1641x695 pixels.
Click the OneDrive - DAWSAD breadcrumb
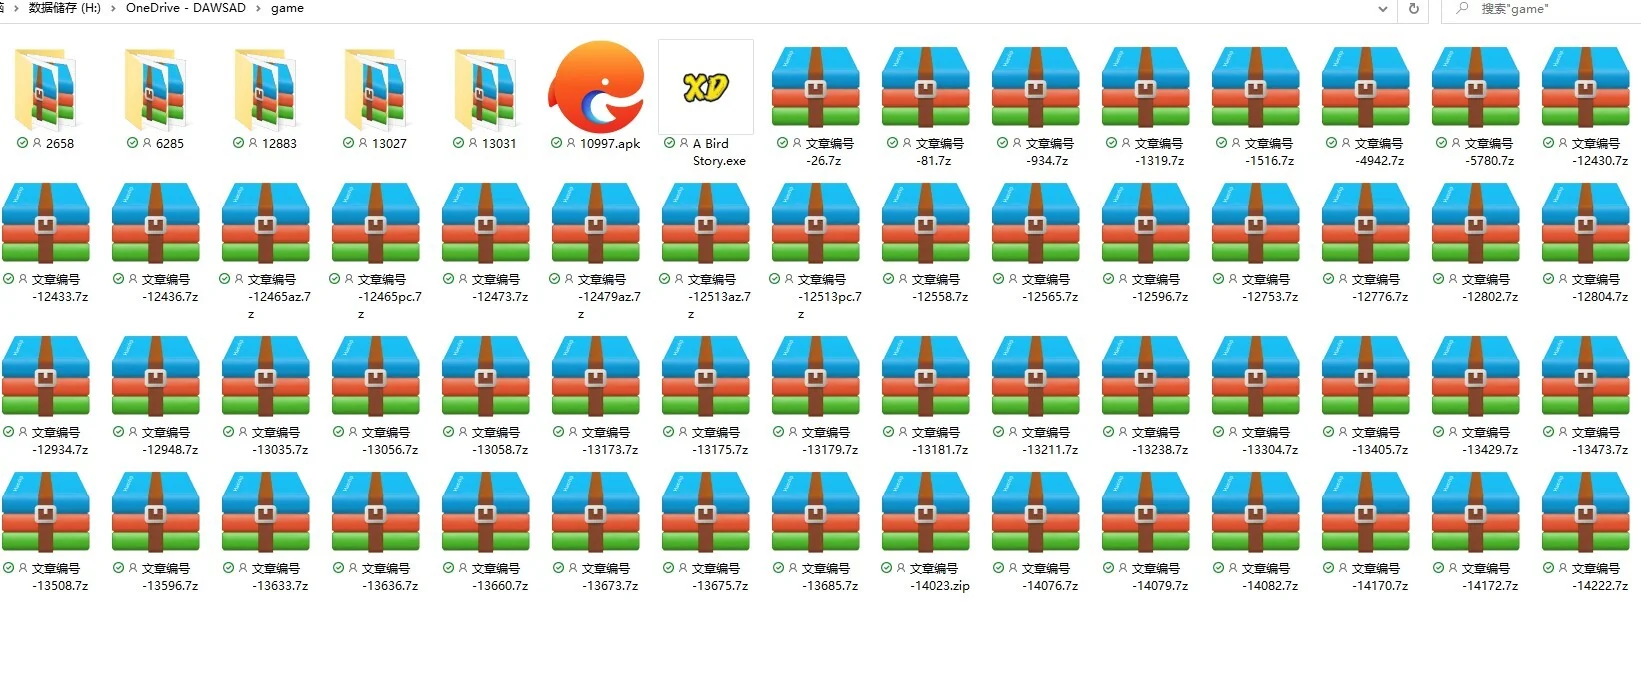pyautogui.click(x=185, y=8)
